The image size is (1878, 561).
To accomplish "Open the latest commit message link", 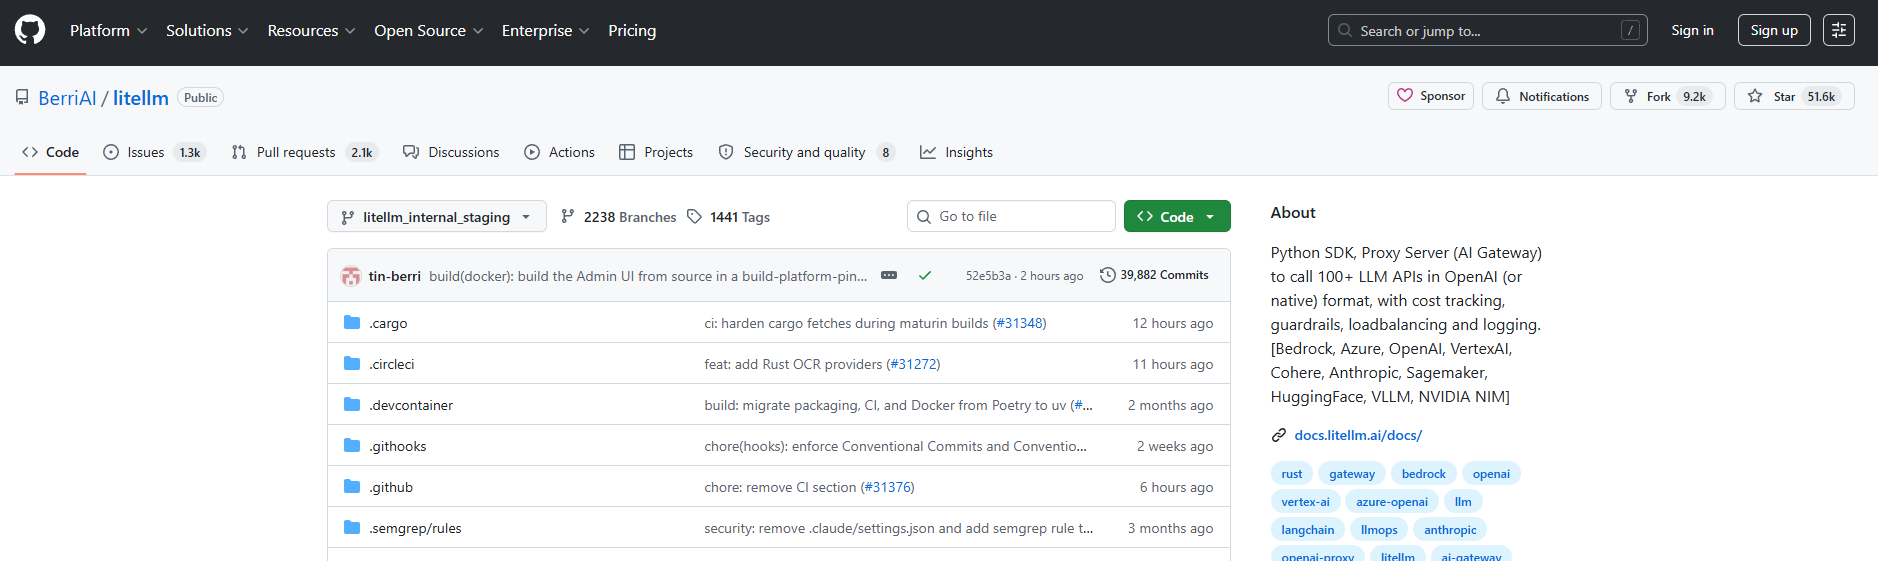I will click(x=648, y=276).
